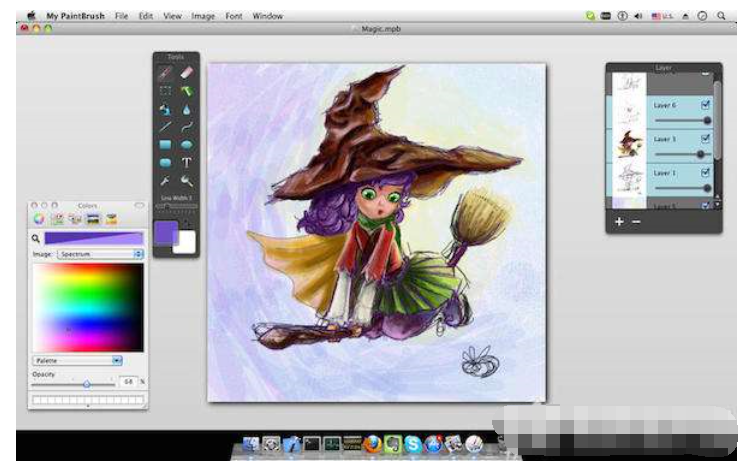
Task: Pick a color from the spectrum image
Action: coord(88,308)
